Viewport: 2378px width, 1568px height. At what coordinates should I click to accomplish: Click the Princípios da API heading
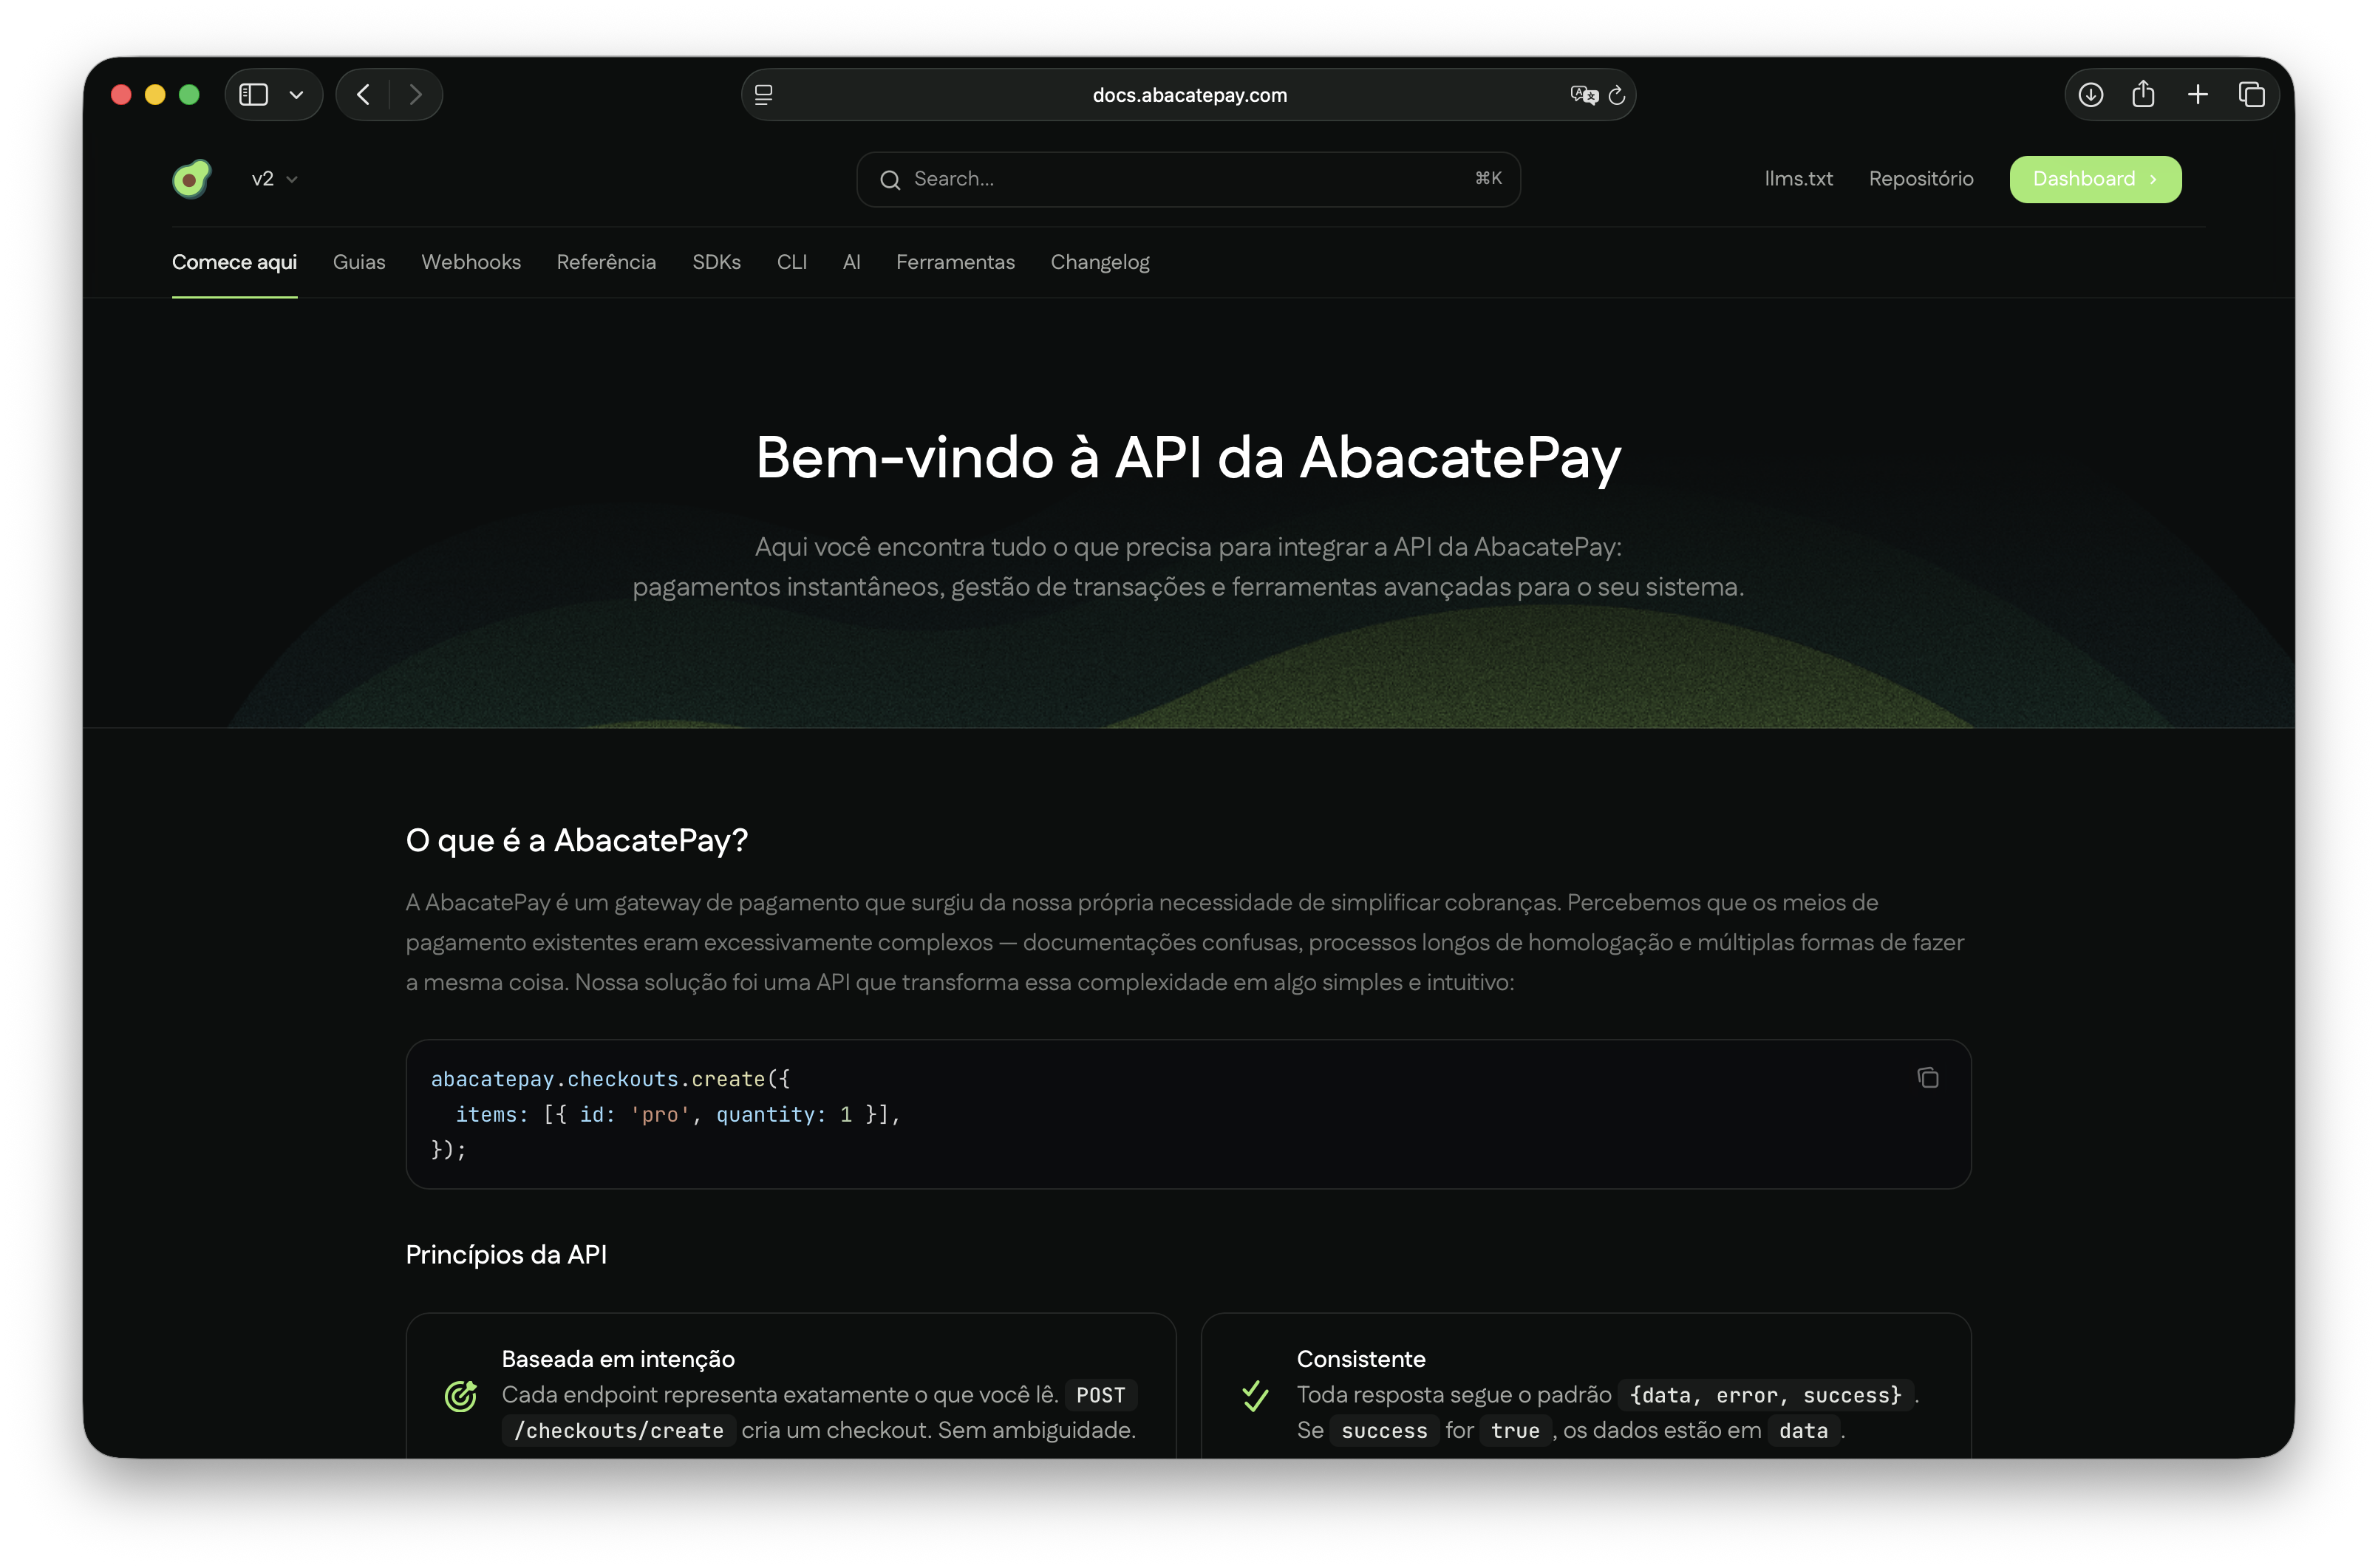click(506, 1254)
